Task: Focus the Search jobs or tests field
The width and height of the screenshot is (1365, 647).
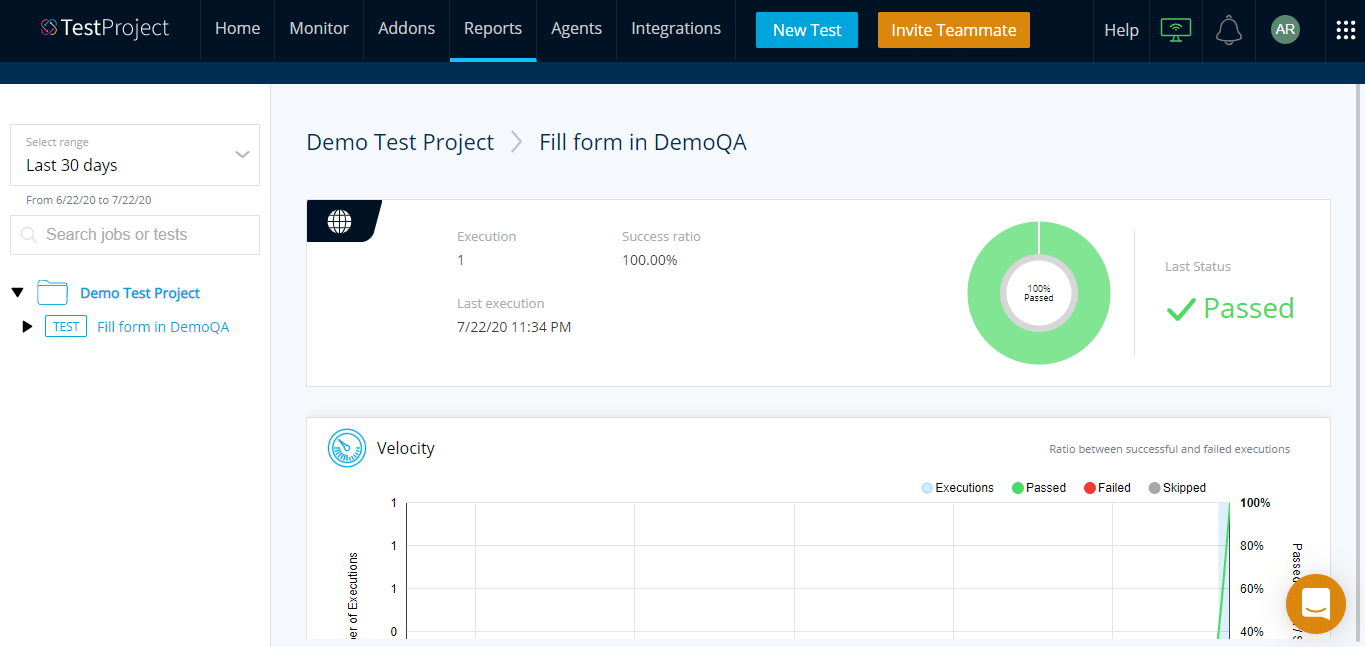Action: coord(135,235)
